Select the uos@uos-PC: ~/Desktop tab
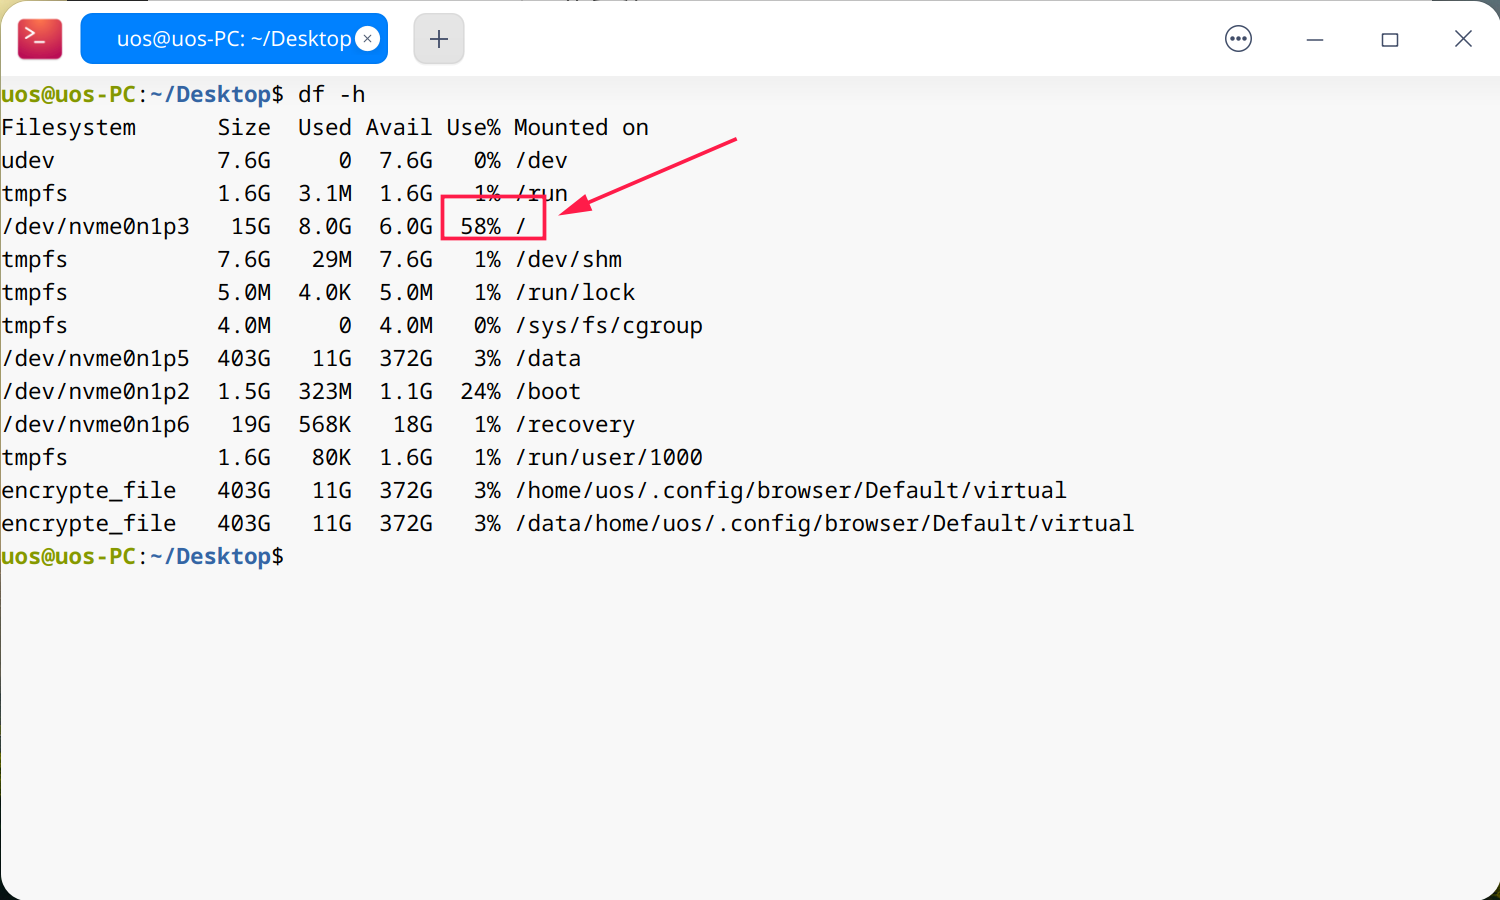1500x900 pixels. 234,39
